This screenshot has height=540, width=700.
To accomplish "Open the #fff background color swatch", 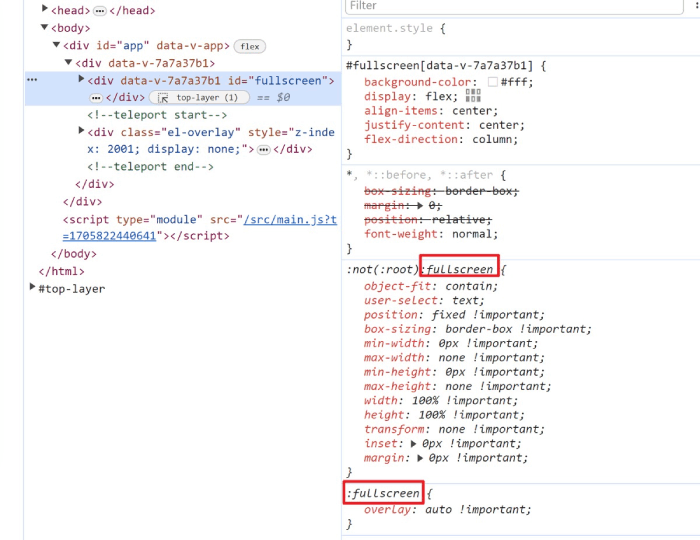I will 493,82.
